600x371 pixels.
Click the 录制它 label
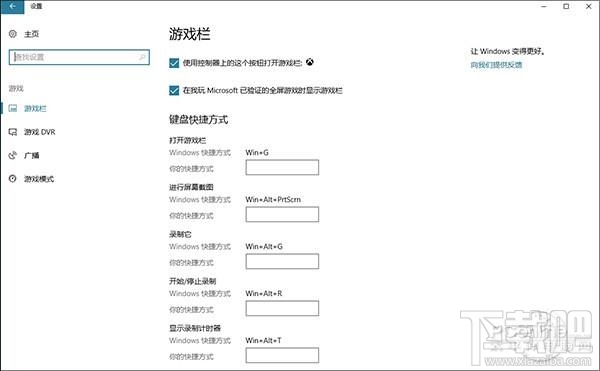pyautogui.click(x=180, y=234)
